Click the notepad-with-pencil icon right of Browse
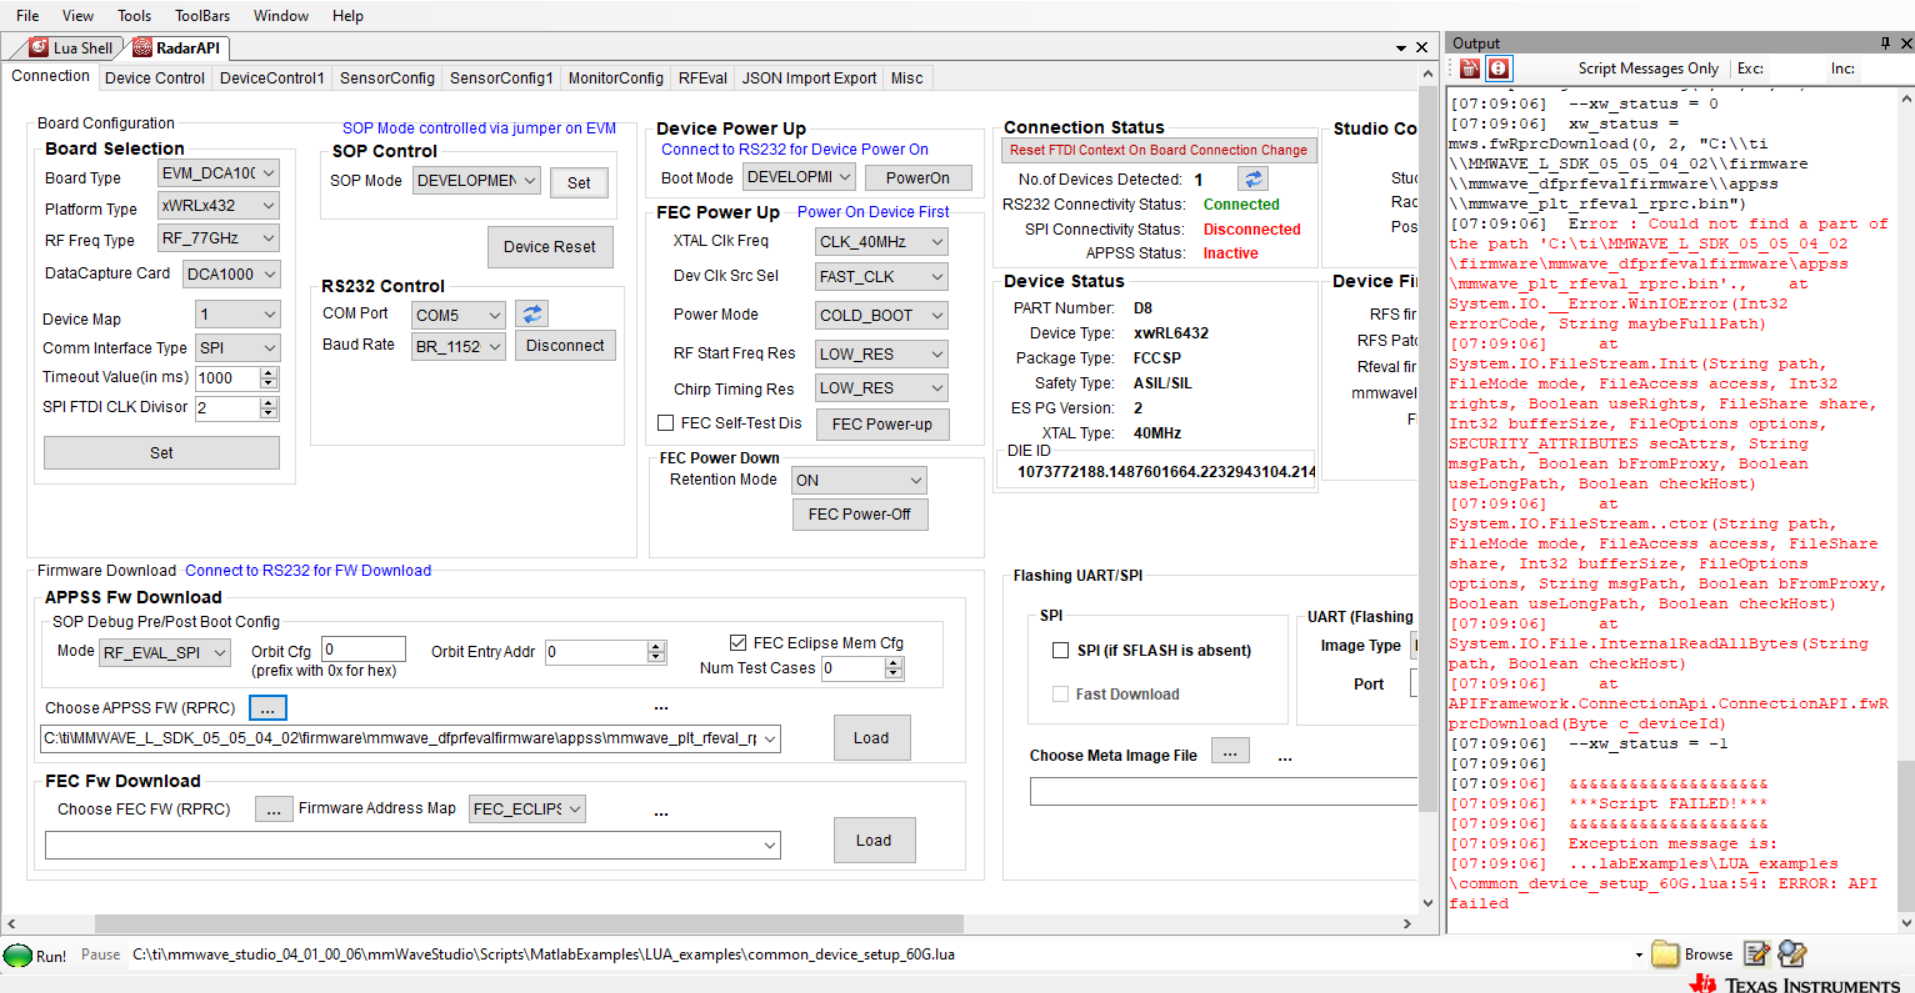This screenshot has width=1915, height=993. pyautogui.click(x=1757, y=954)
